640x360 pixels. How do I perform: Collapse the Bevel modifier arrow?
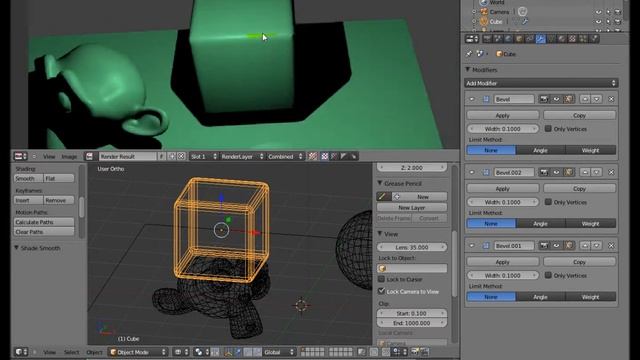(472, 99)
